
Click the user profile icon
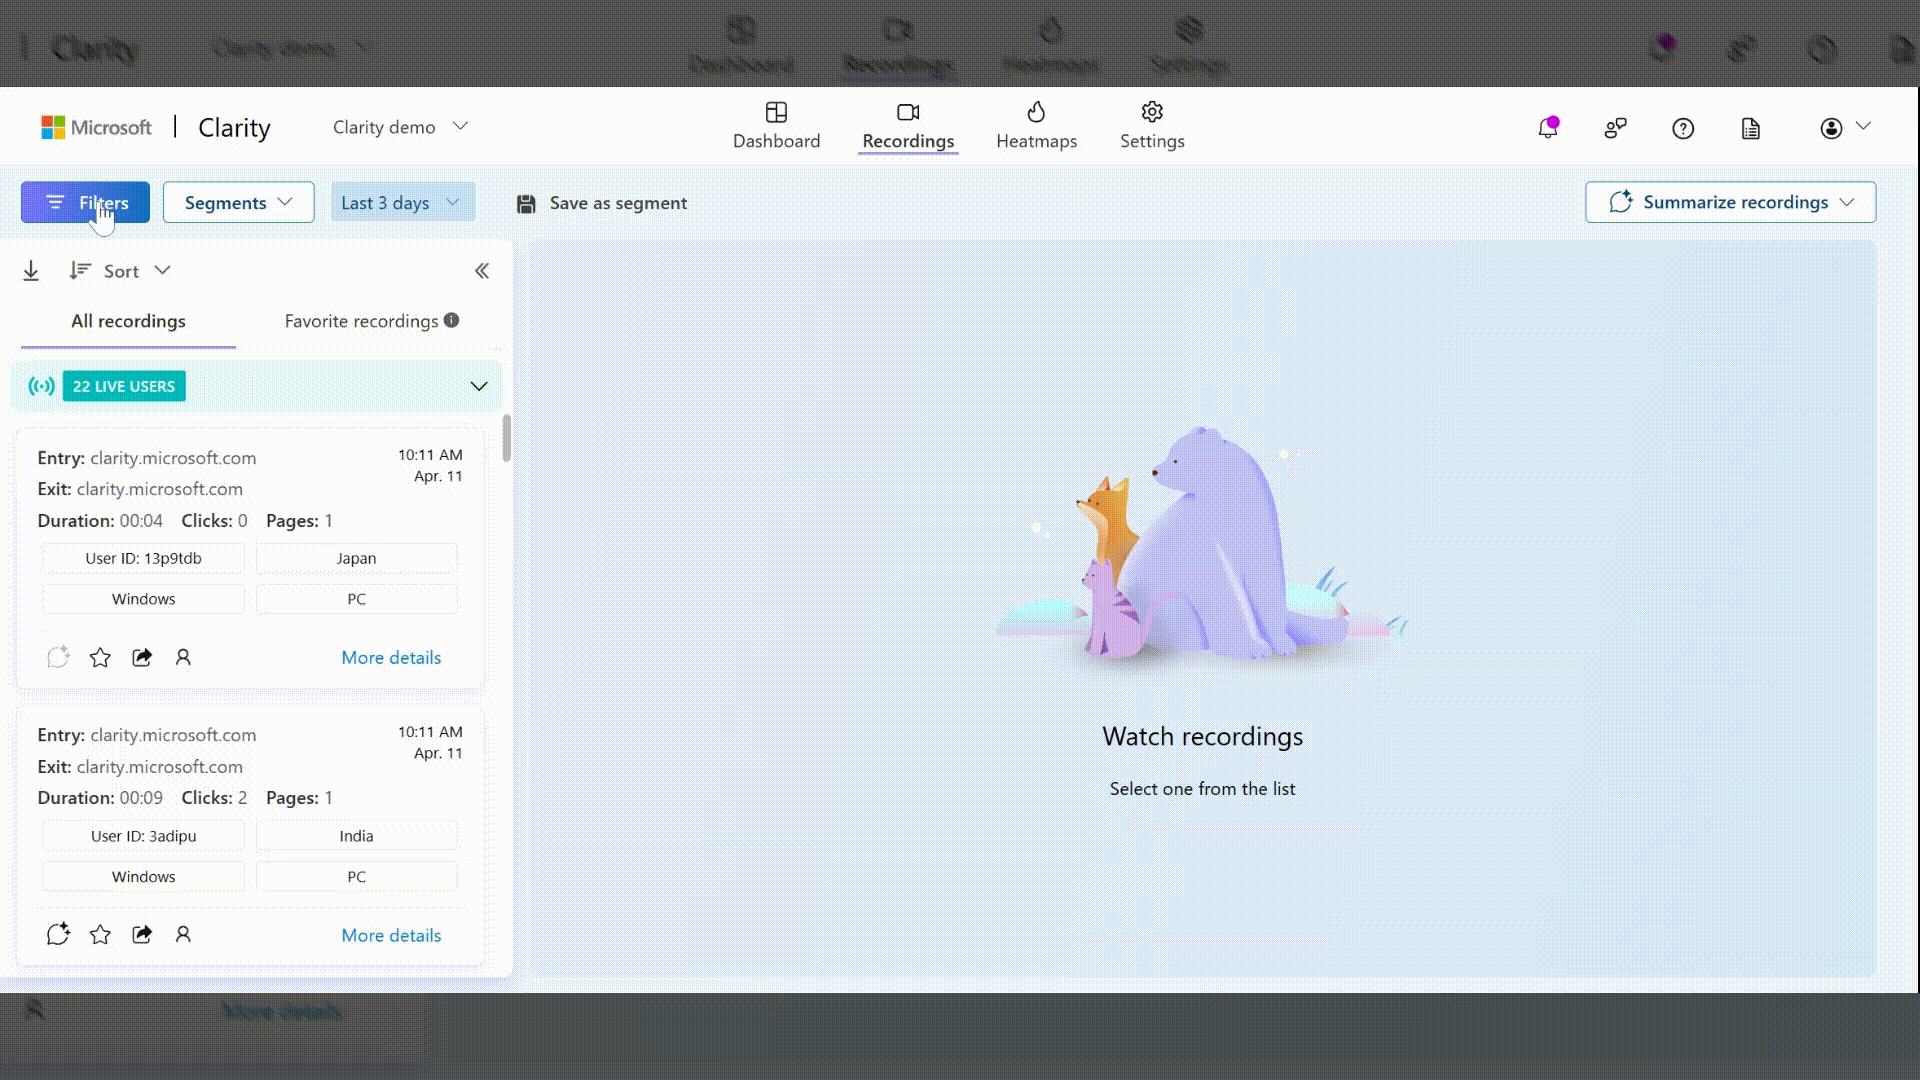[1832, 128]
